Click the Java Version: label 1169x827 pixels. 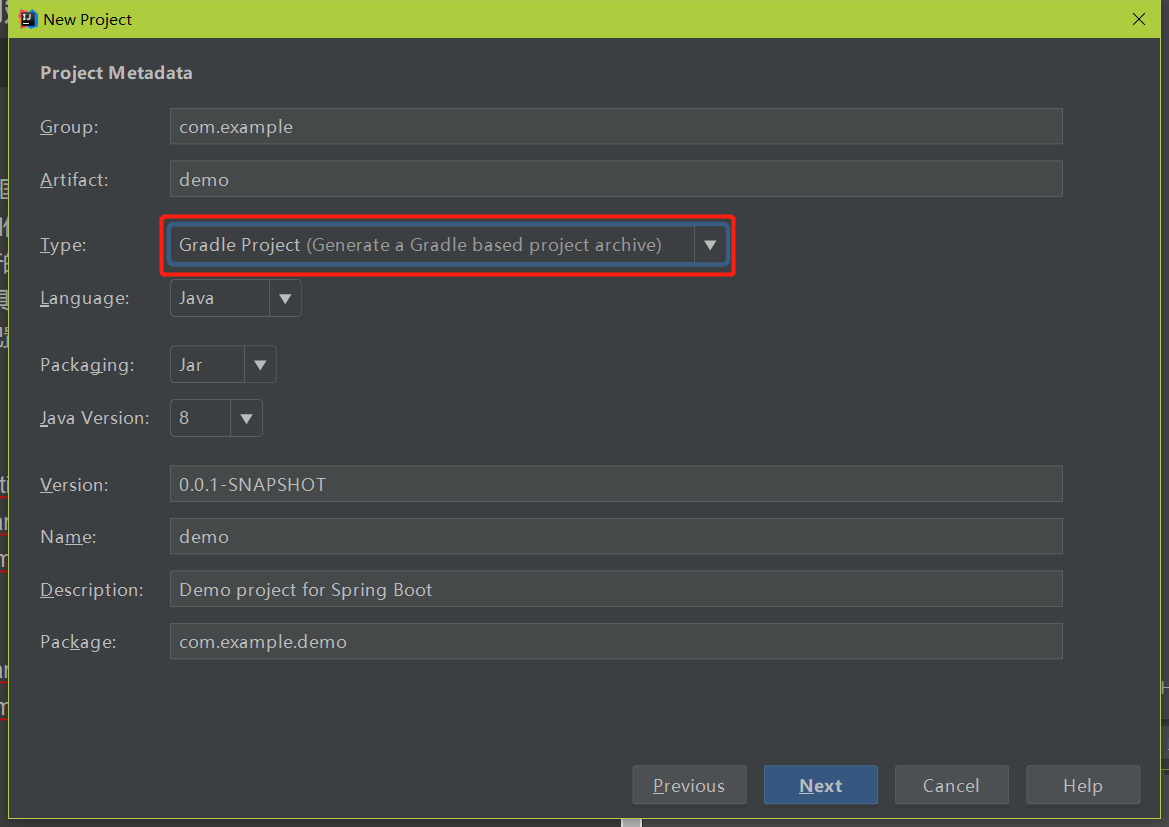click(95, 418)
